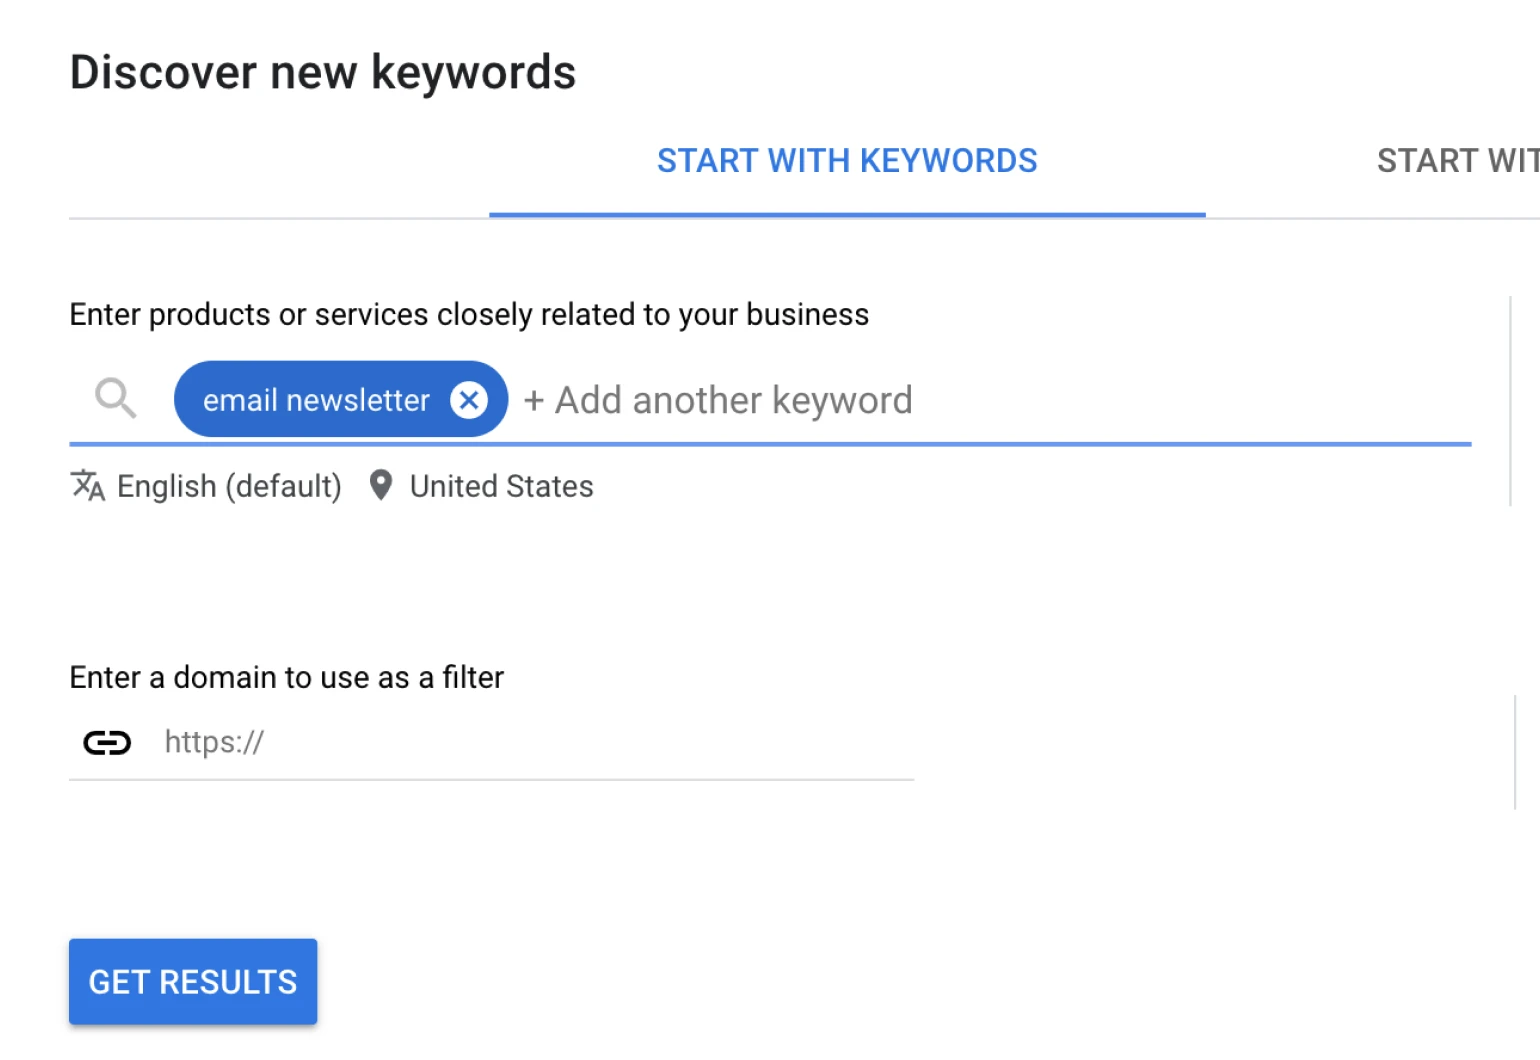
Task: Click the Enter products or services label
Action: [x=469, y=314]
